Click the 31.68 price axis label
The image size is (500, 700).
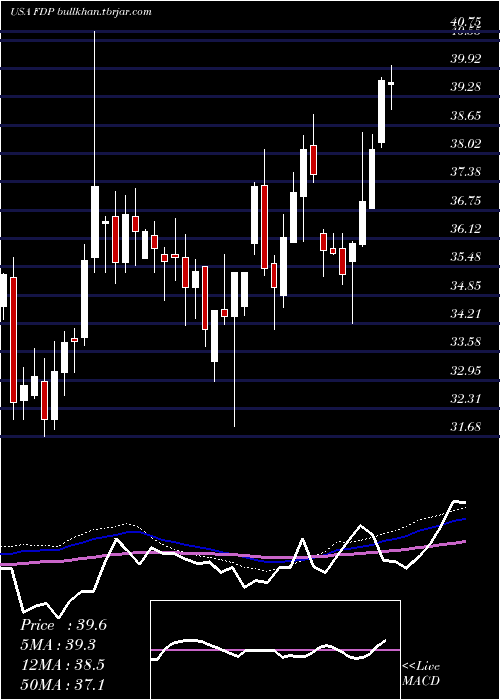pos(466,427)
